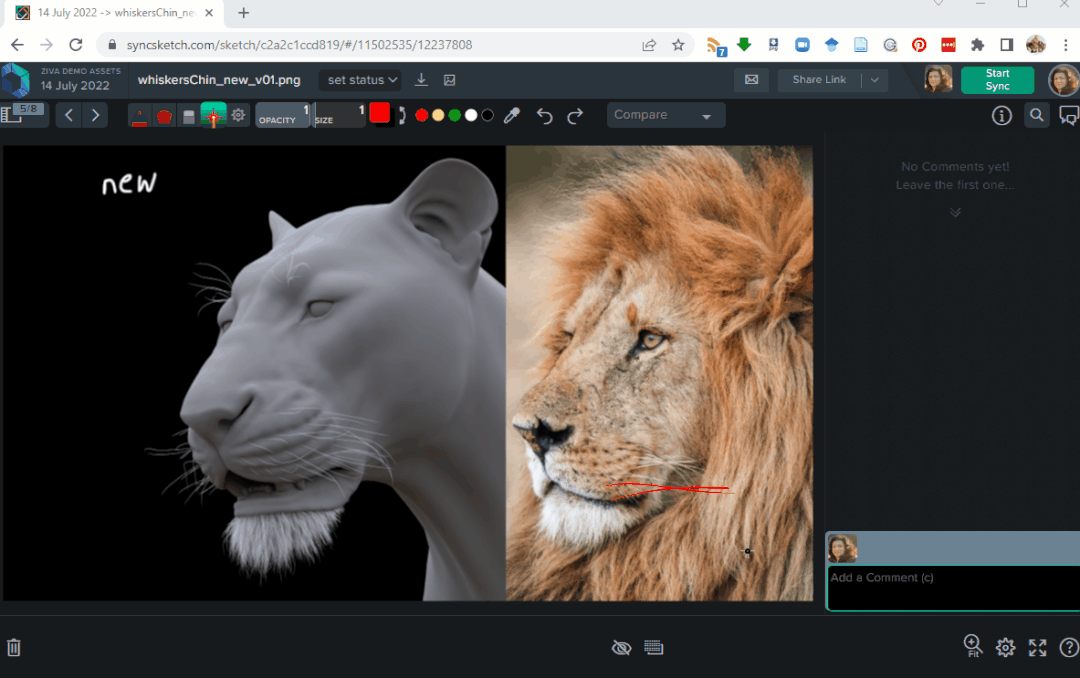Toggle fullscreen view mode

pos(1037,647)
